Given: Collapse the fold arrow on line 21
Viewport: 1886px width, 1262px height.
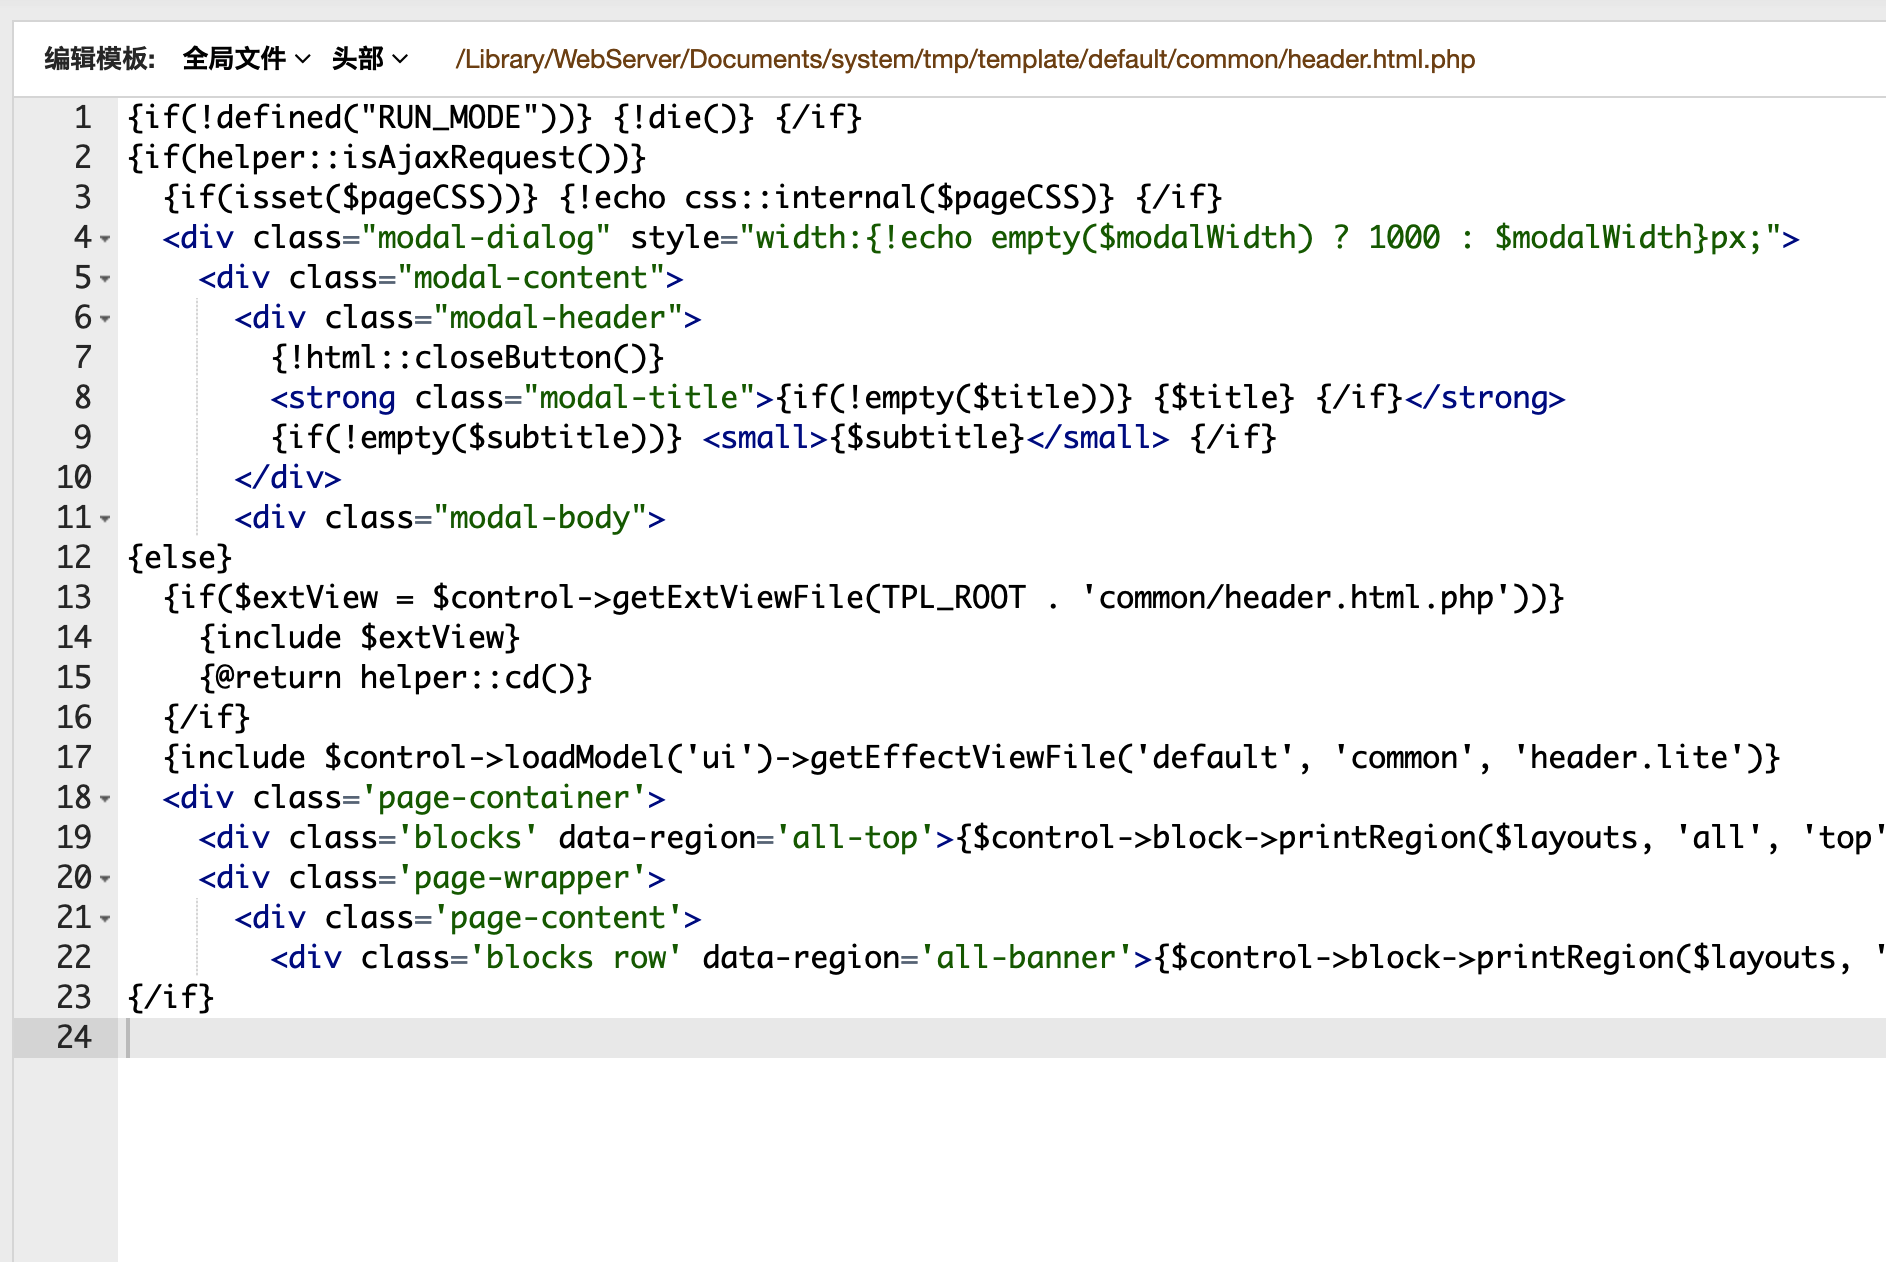Looking at the screenshot, I should coord(105,919).
